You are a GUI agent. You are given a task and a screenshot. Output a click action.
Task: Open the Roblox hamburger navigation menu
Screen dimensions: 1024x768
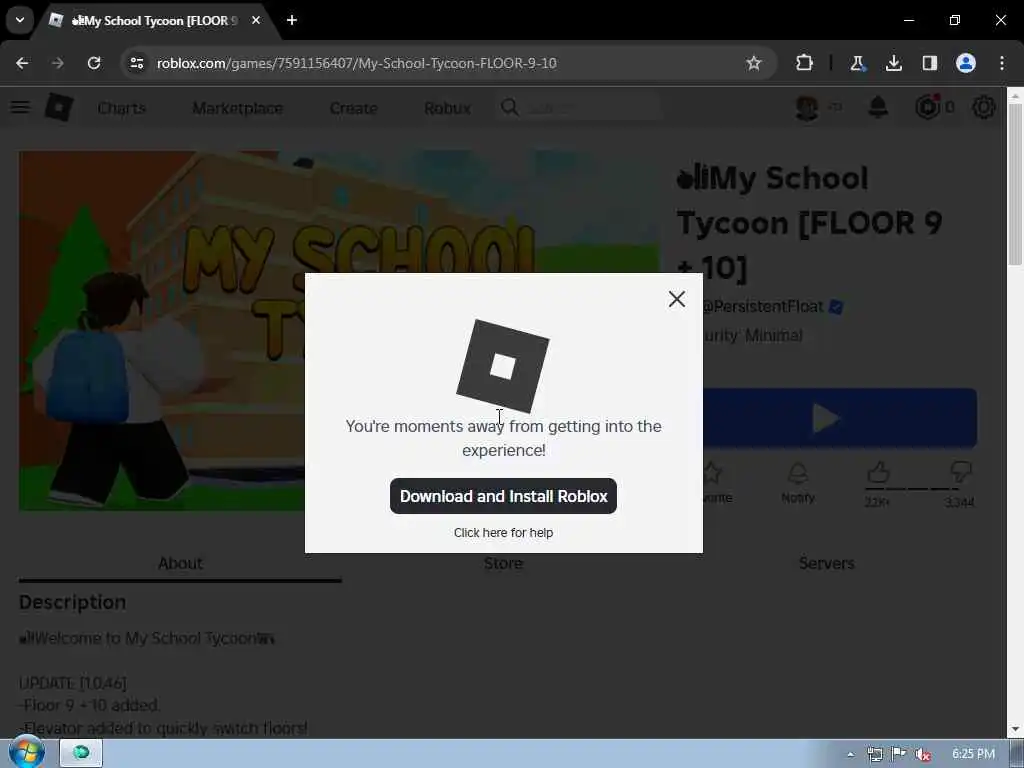(20, 107)
